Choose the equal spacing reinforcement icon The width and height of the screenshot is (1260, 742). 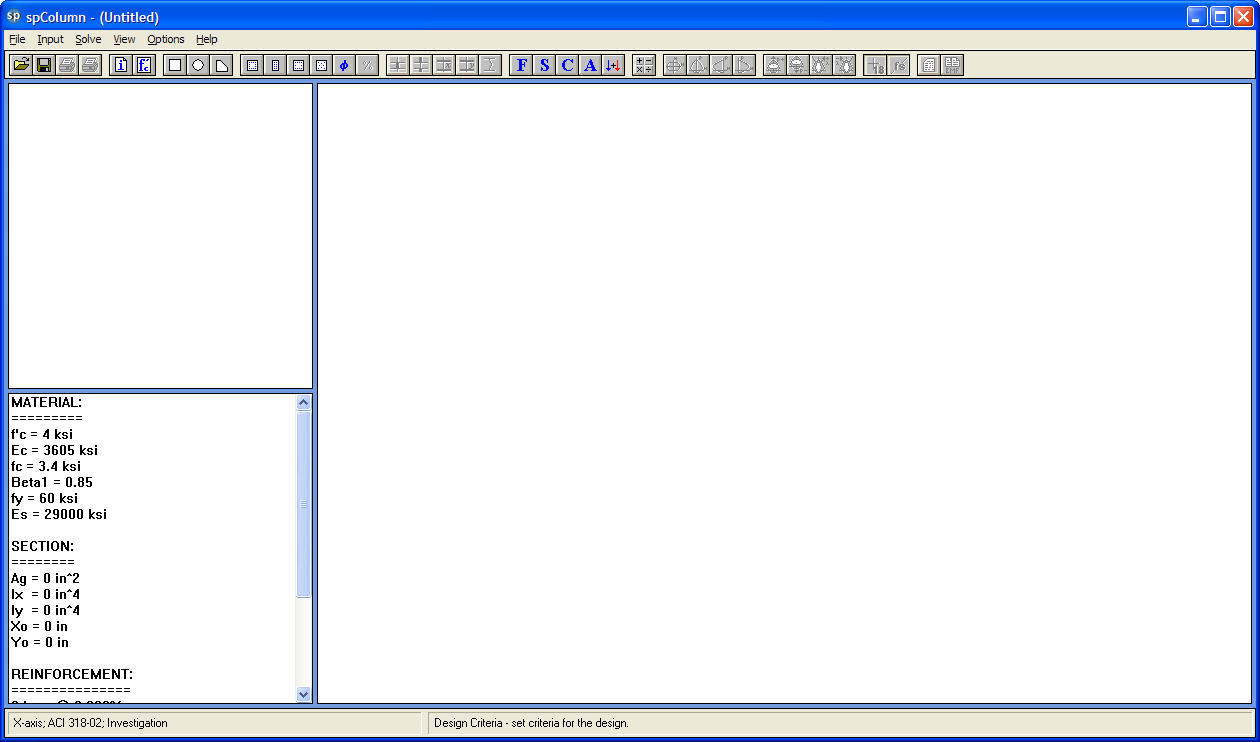[298, 65]
